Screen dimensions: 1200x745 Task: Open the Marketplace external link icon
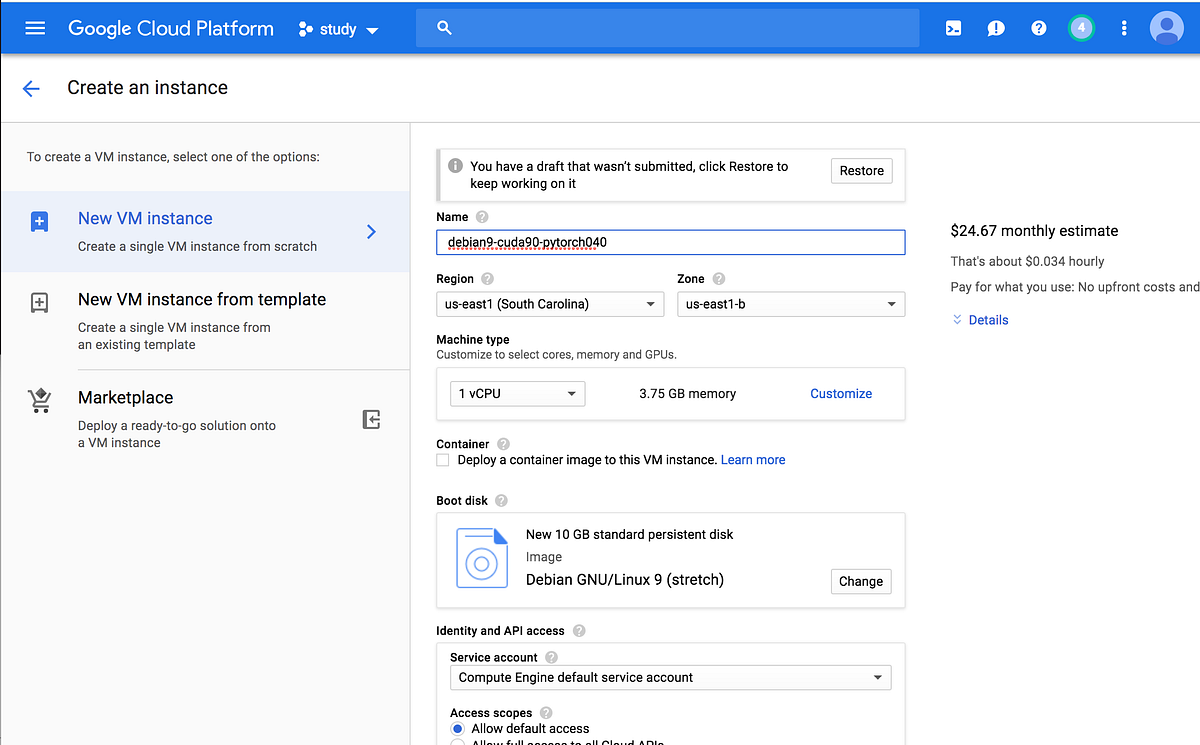click(371, 419)
